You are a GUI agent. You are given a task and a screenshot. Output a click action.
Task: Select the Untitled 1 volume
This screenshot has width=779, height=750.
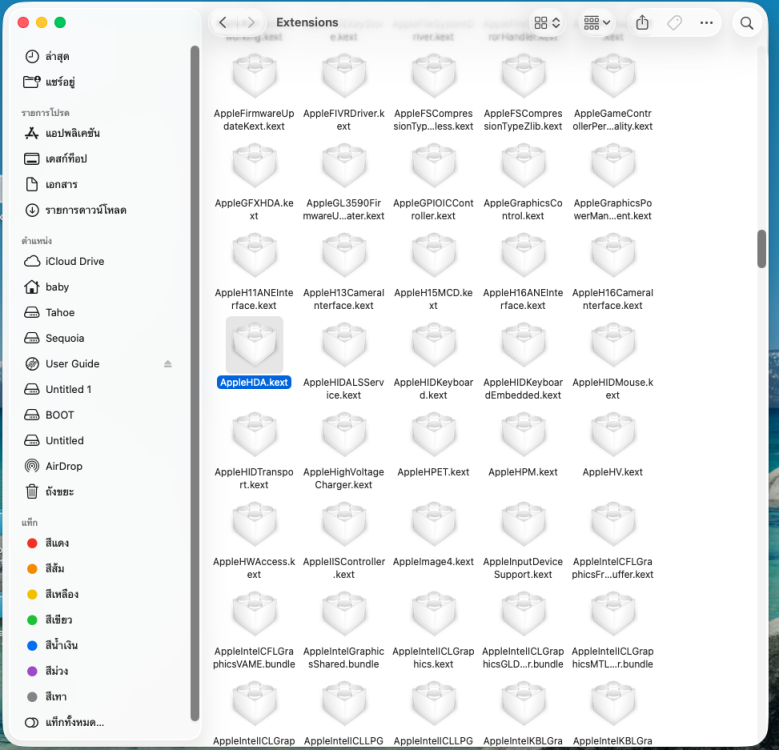99,389
